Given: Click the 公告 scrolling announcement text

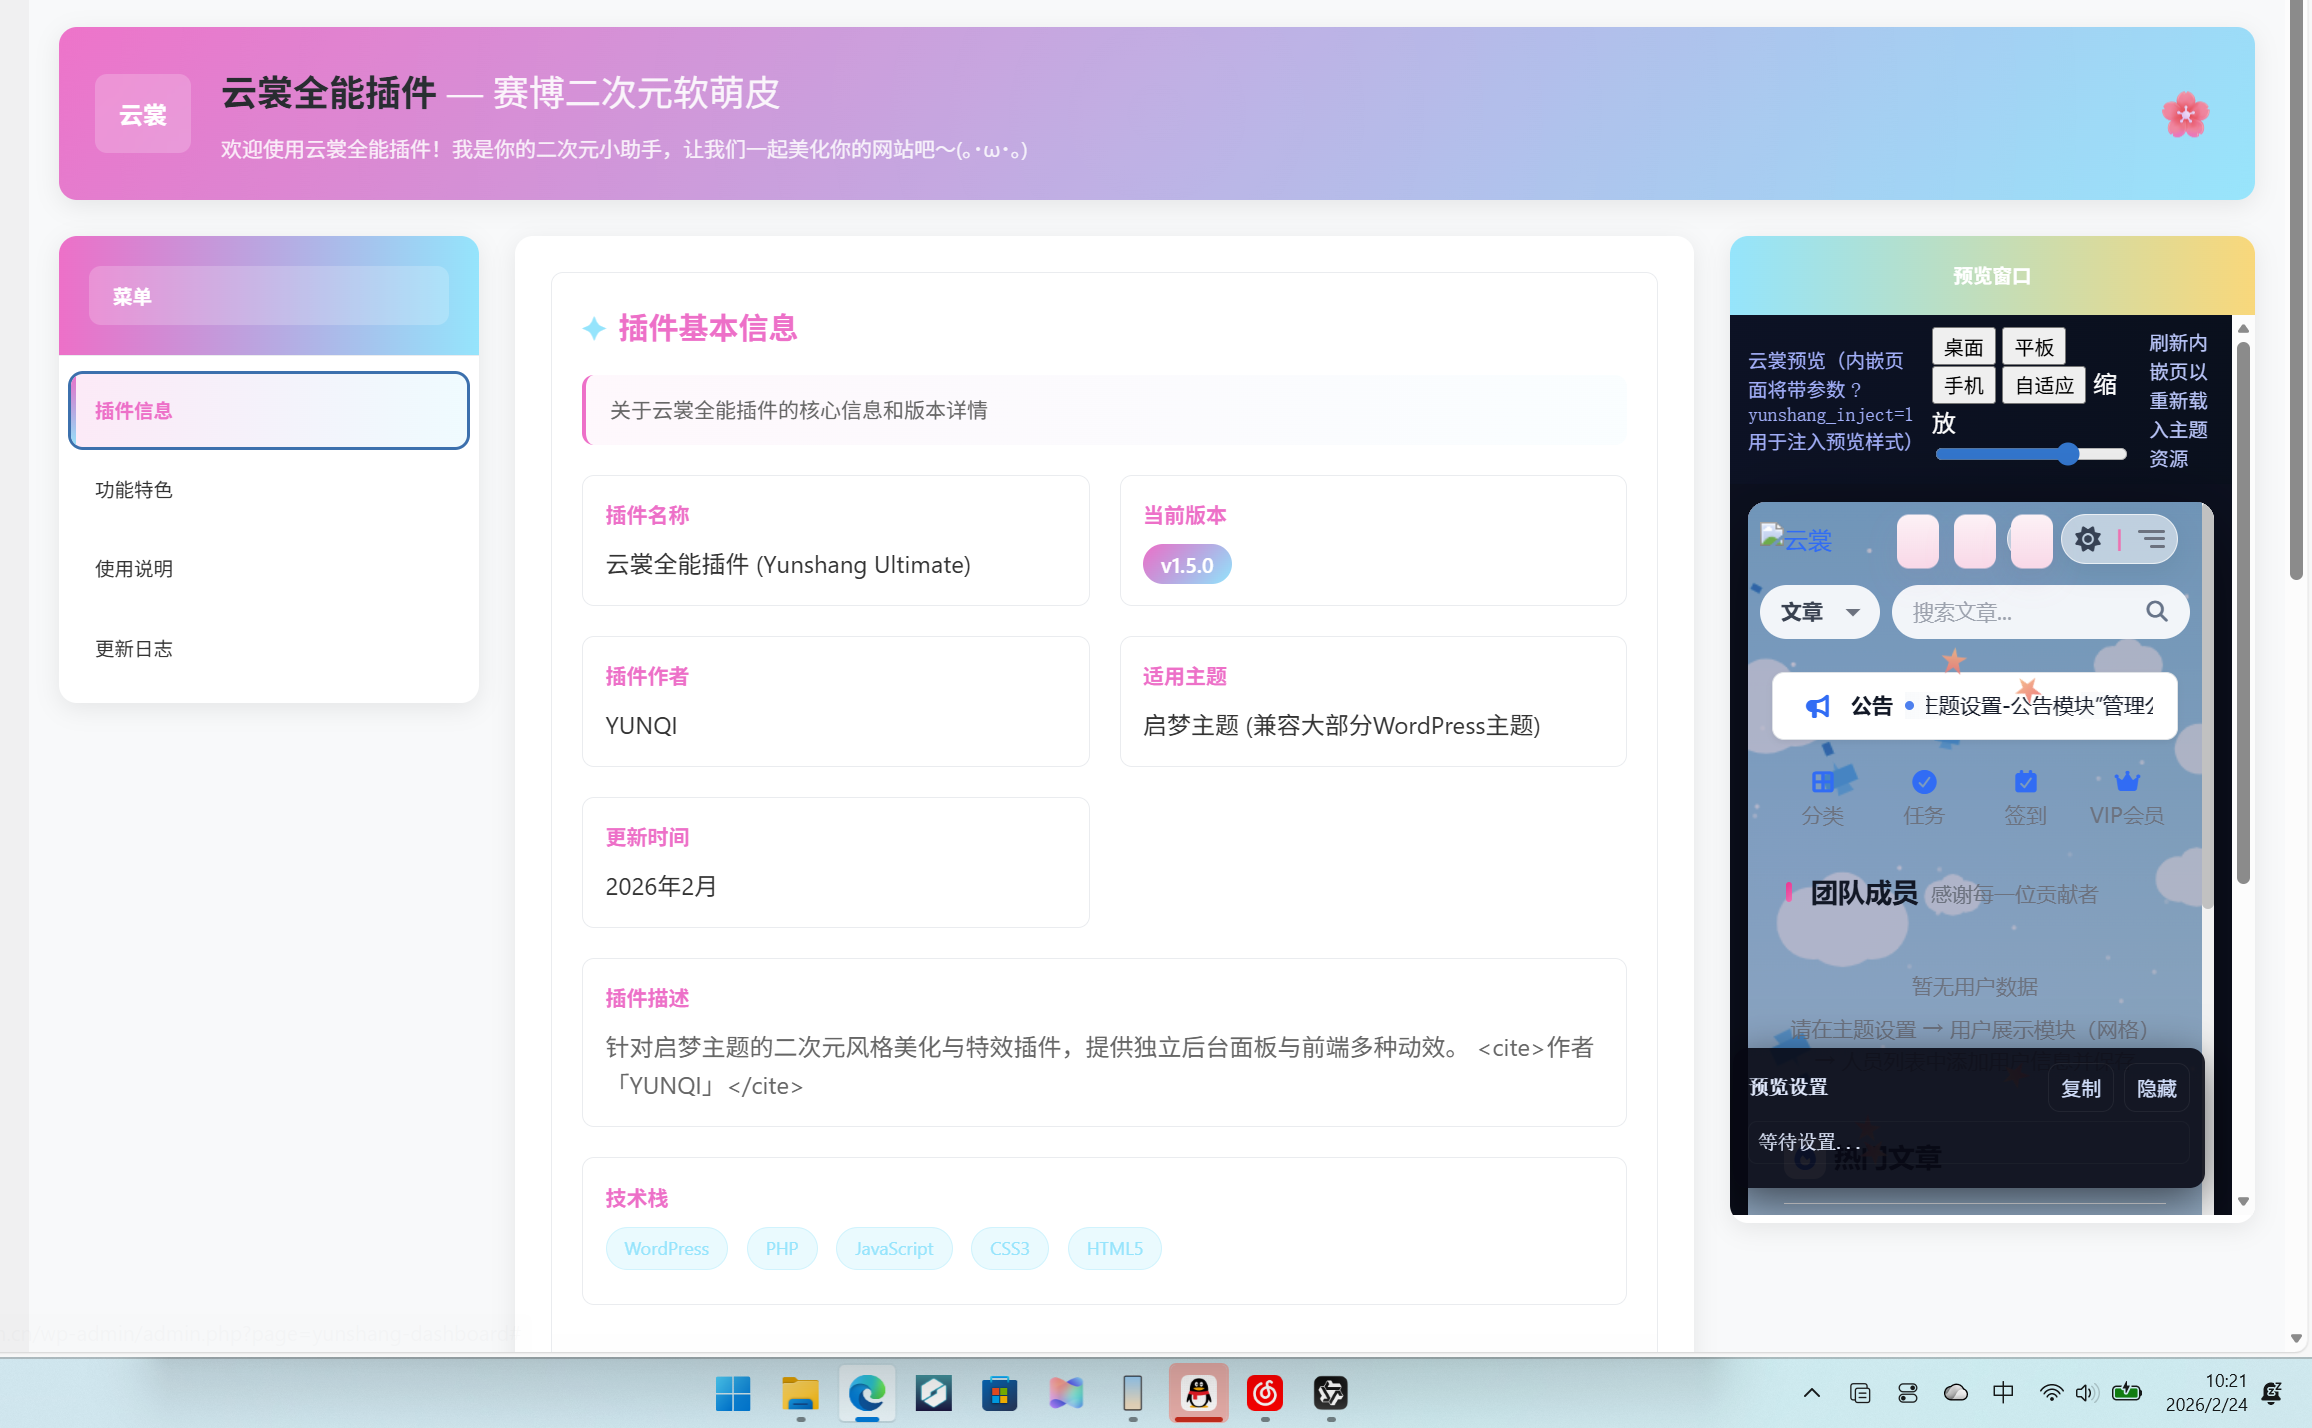Looking at the screenshot, I should click(2038, 706).
